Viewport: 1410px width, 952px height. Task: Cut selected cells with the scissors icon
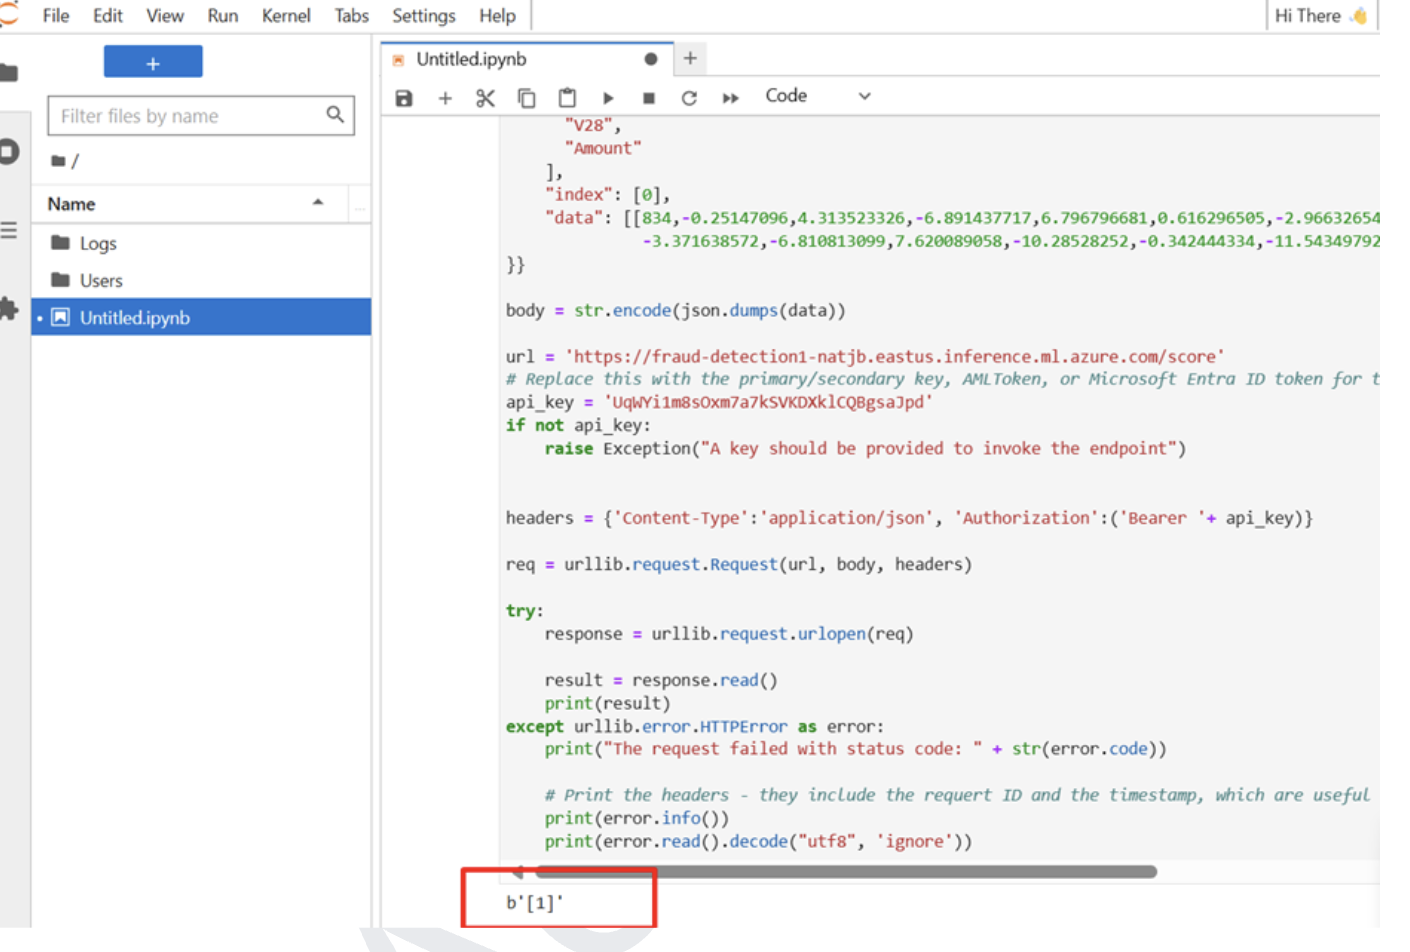tap(485, 97)
